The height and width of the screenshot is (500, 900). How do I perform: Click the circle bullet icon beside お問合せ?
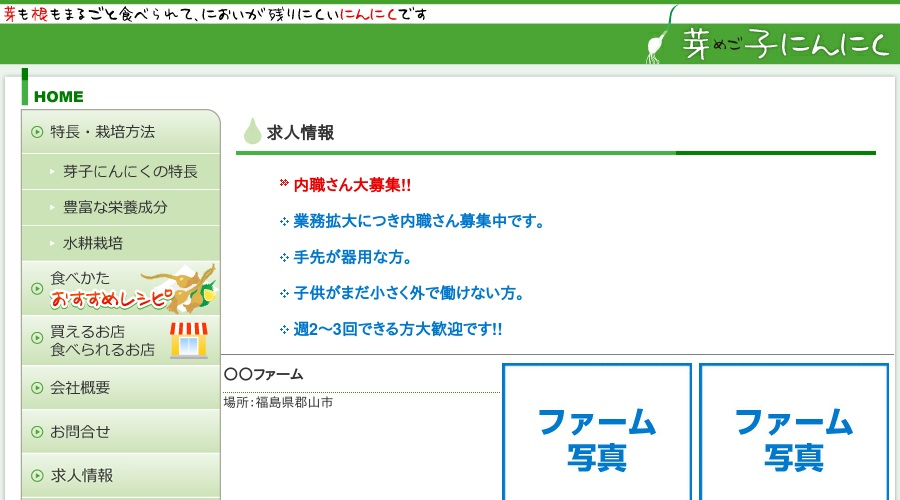(37, 432)
